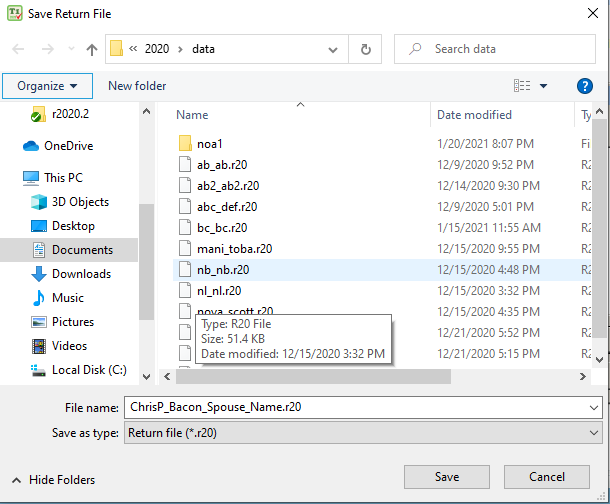
Task: Click the Save button
Action: point(446,477)
